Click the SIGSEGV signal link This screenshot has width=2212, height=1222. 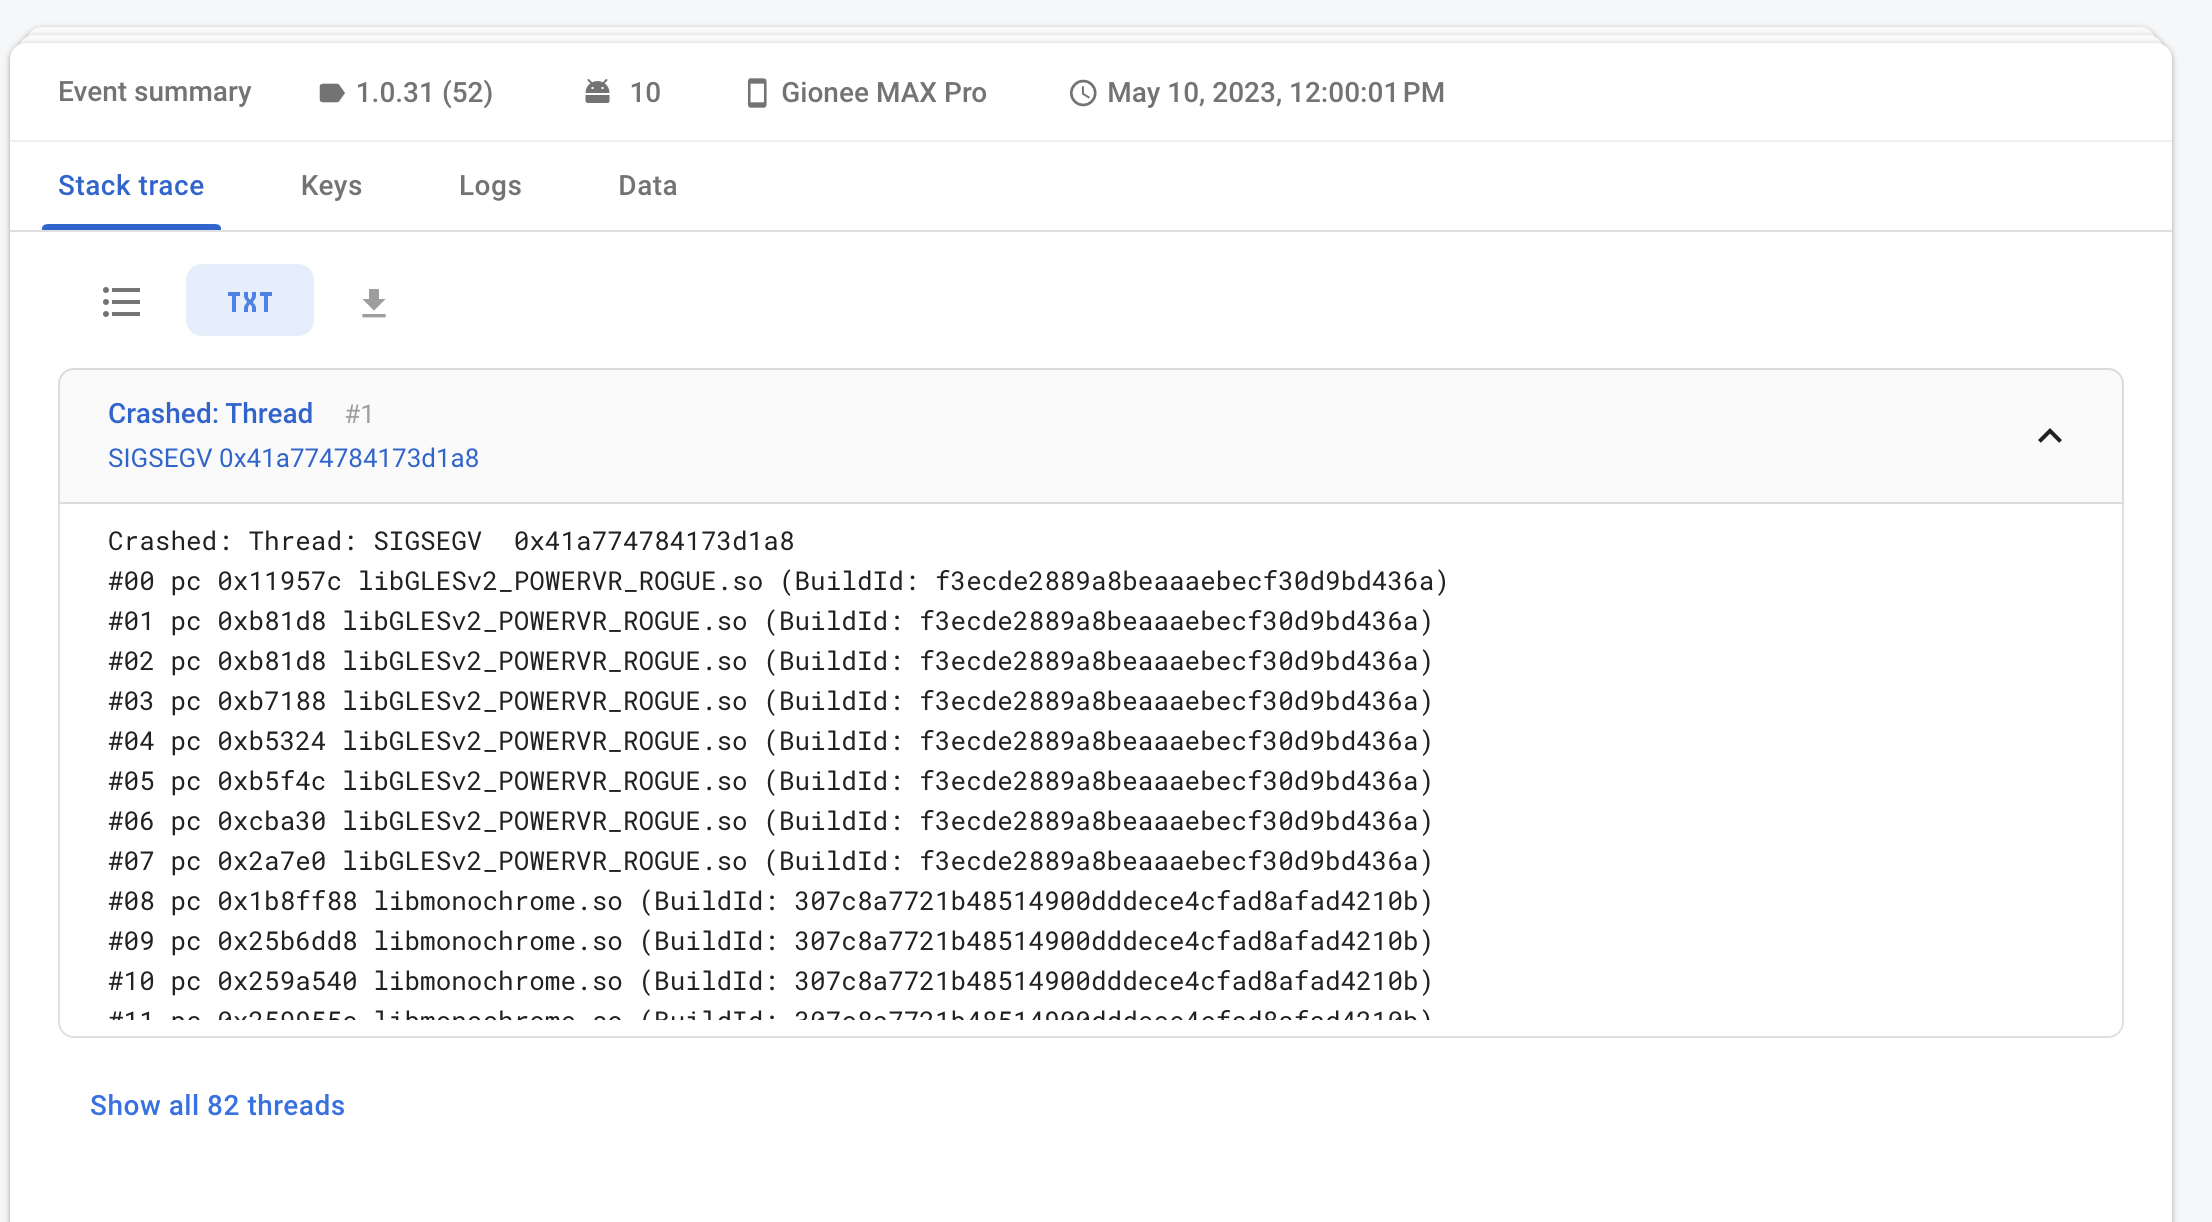click(293, 458)
